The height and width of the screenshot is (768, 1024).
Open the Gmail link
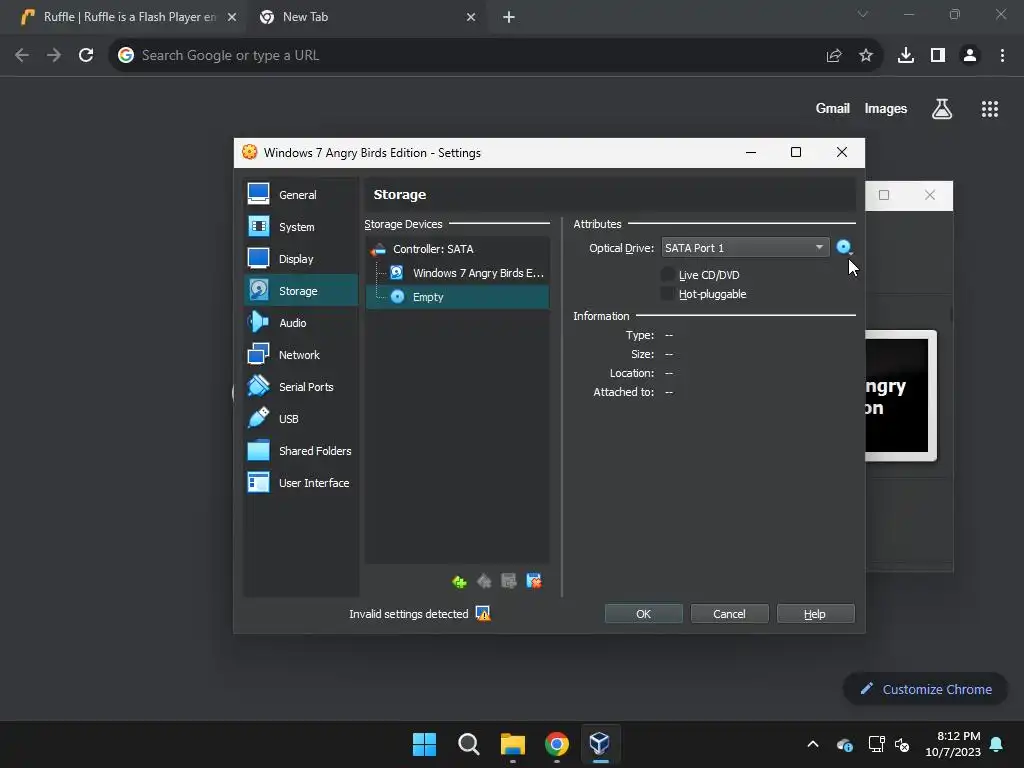pos(833,108)
